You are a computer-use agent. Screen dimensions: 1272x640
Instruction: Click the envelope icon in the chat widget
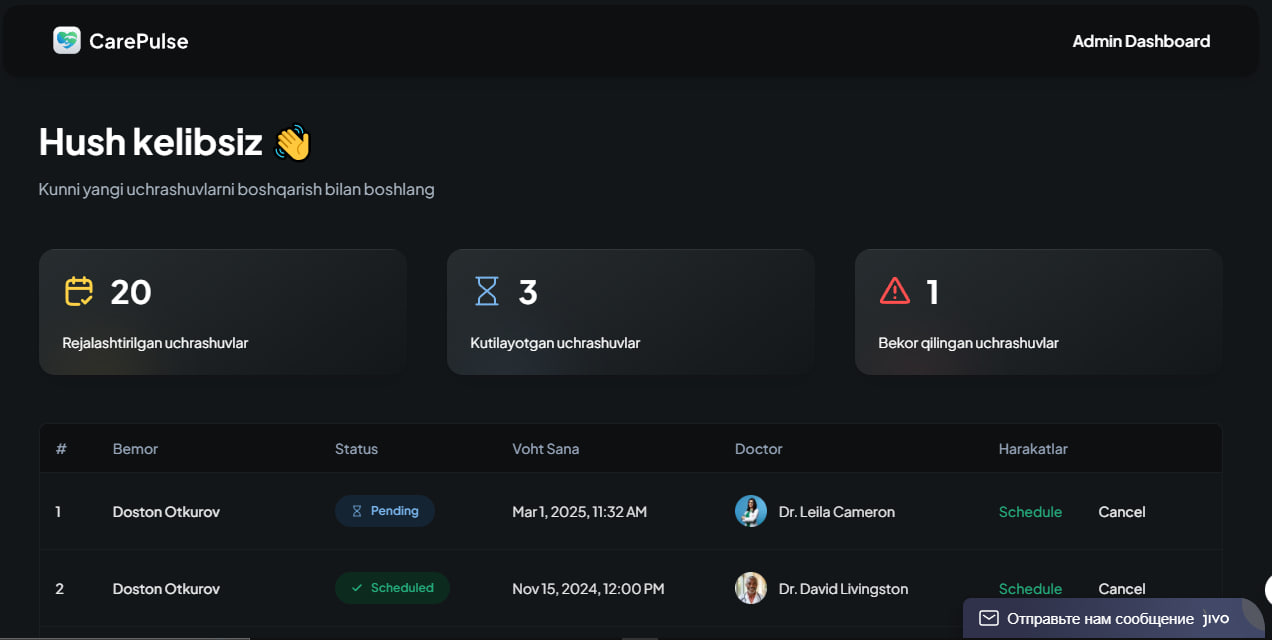(x=988, y=618)
